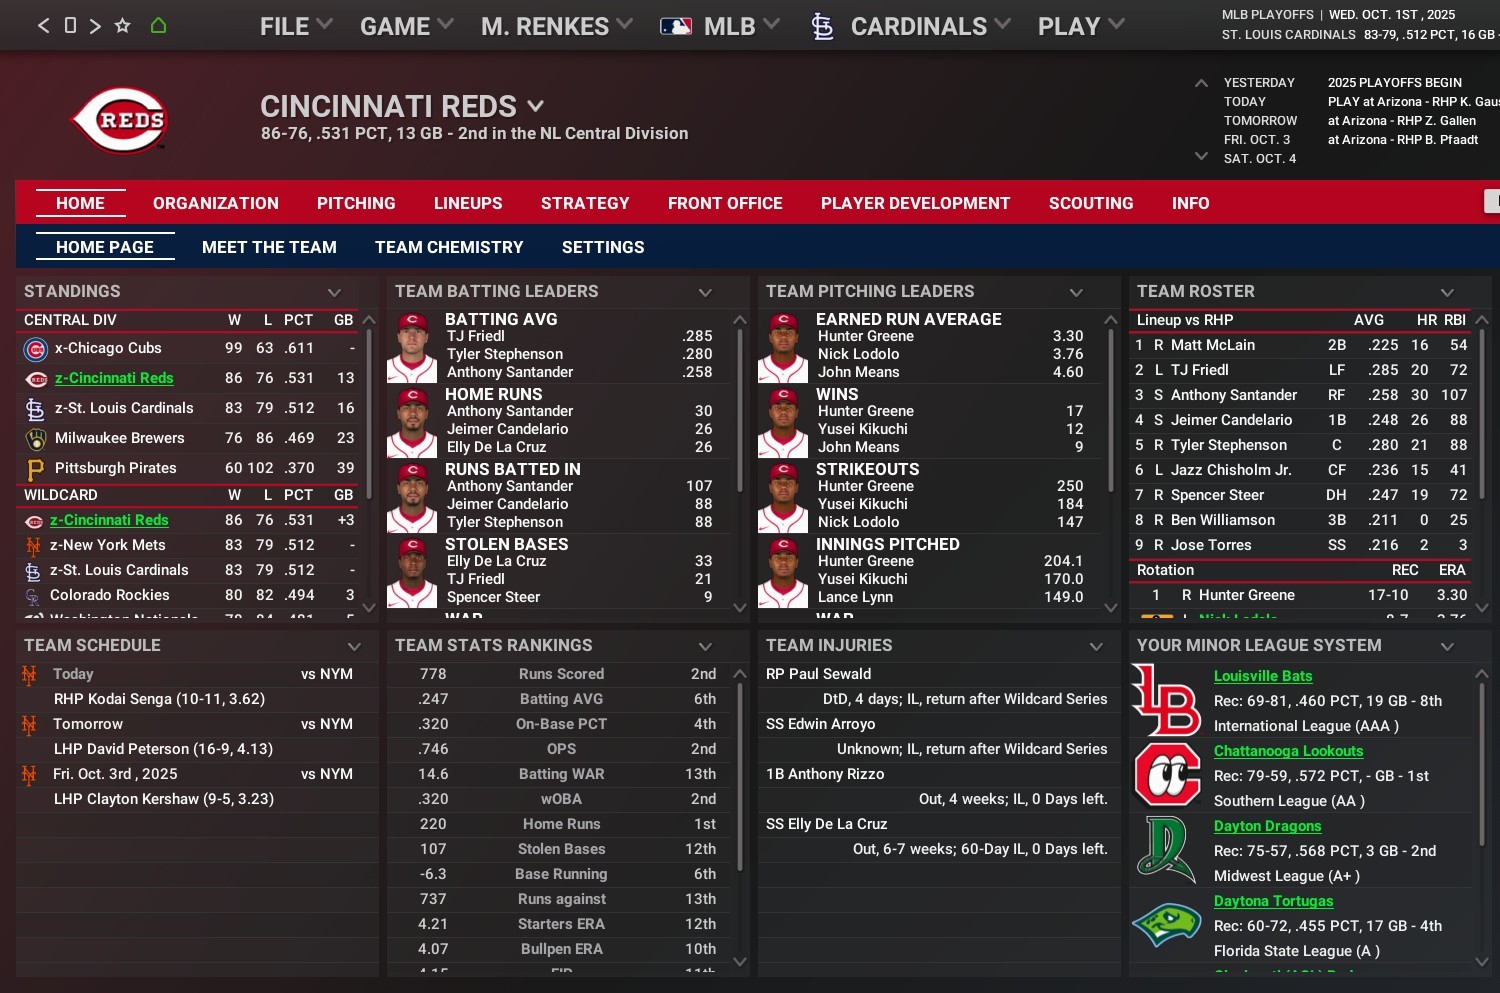The image size is (1500, 993).
Task: Open the Daytona Tortugas link
Action: click(1274, 901)
